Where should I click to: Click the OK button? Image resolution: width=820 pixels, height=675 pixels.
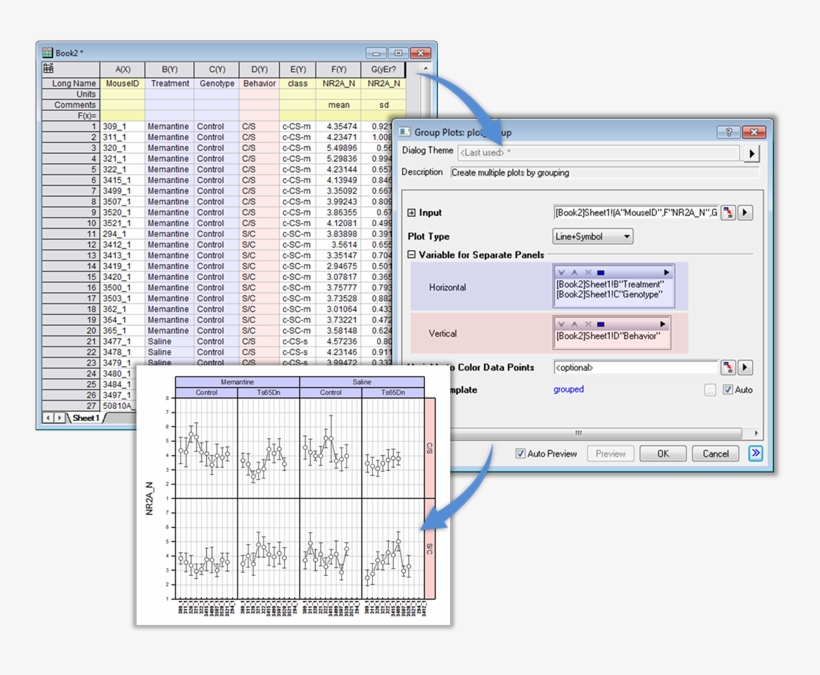663,453
